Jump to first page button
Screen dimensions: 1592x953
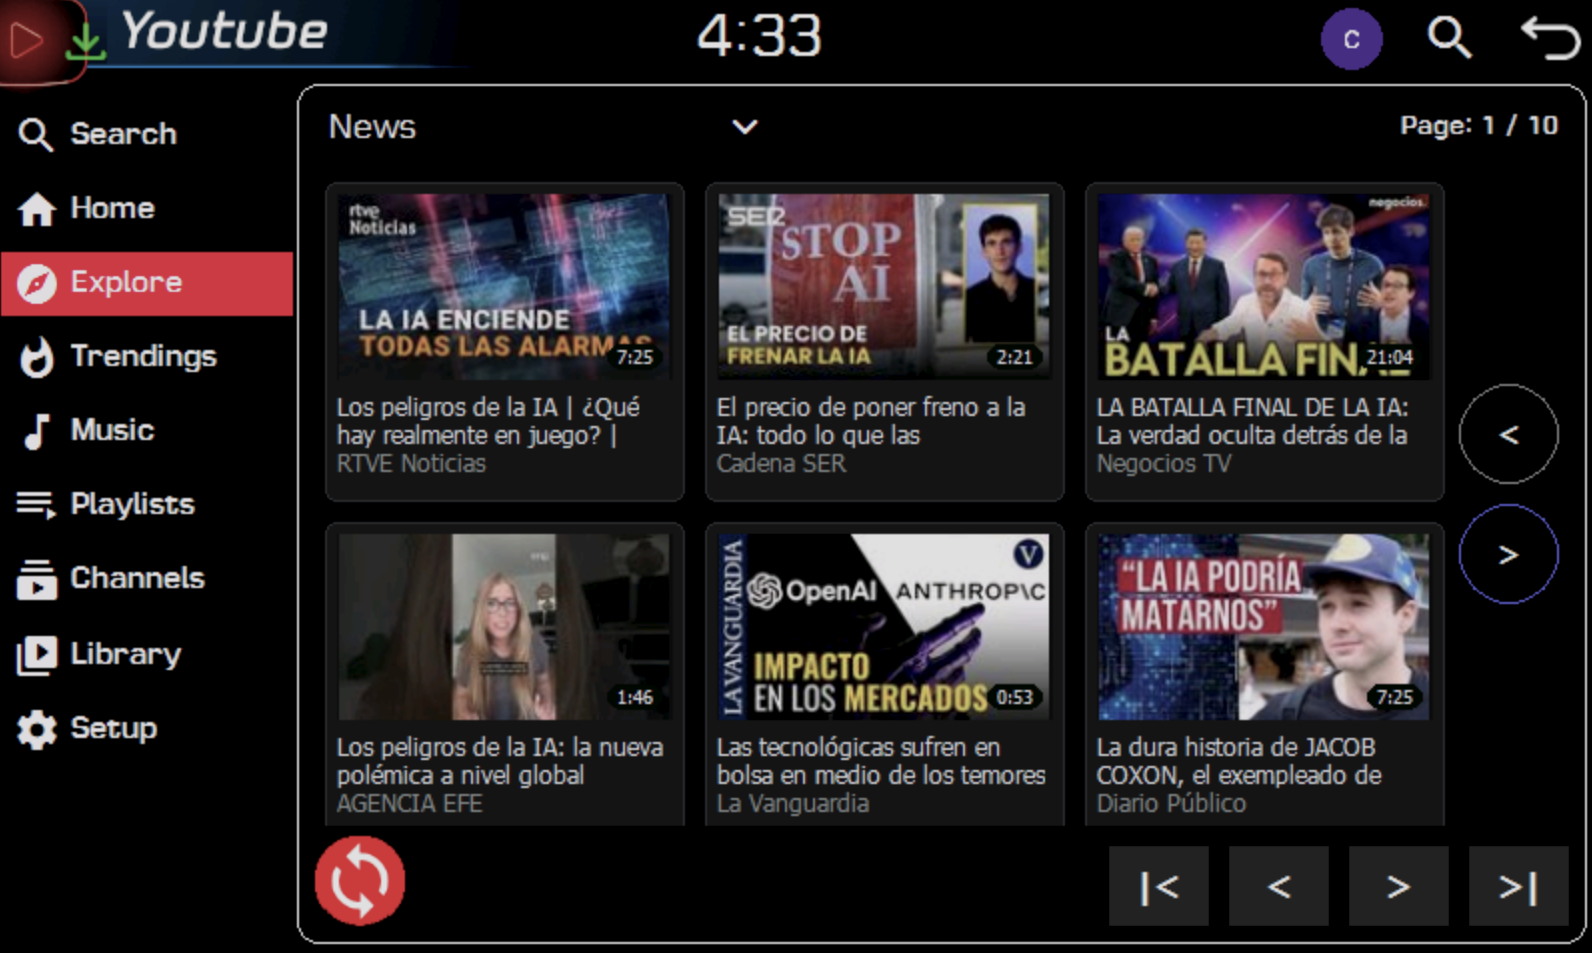coord(1159,886)
